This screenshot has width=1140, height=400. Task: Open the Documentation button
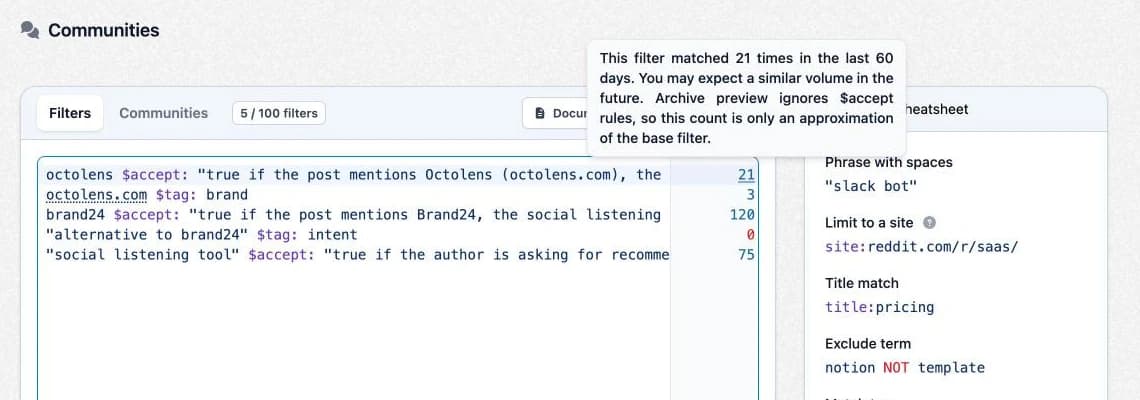pos(555,113)
